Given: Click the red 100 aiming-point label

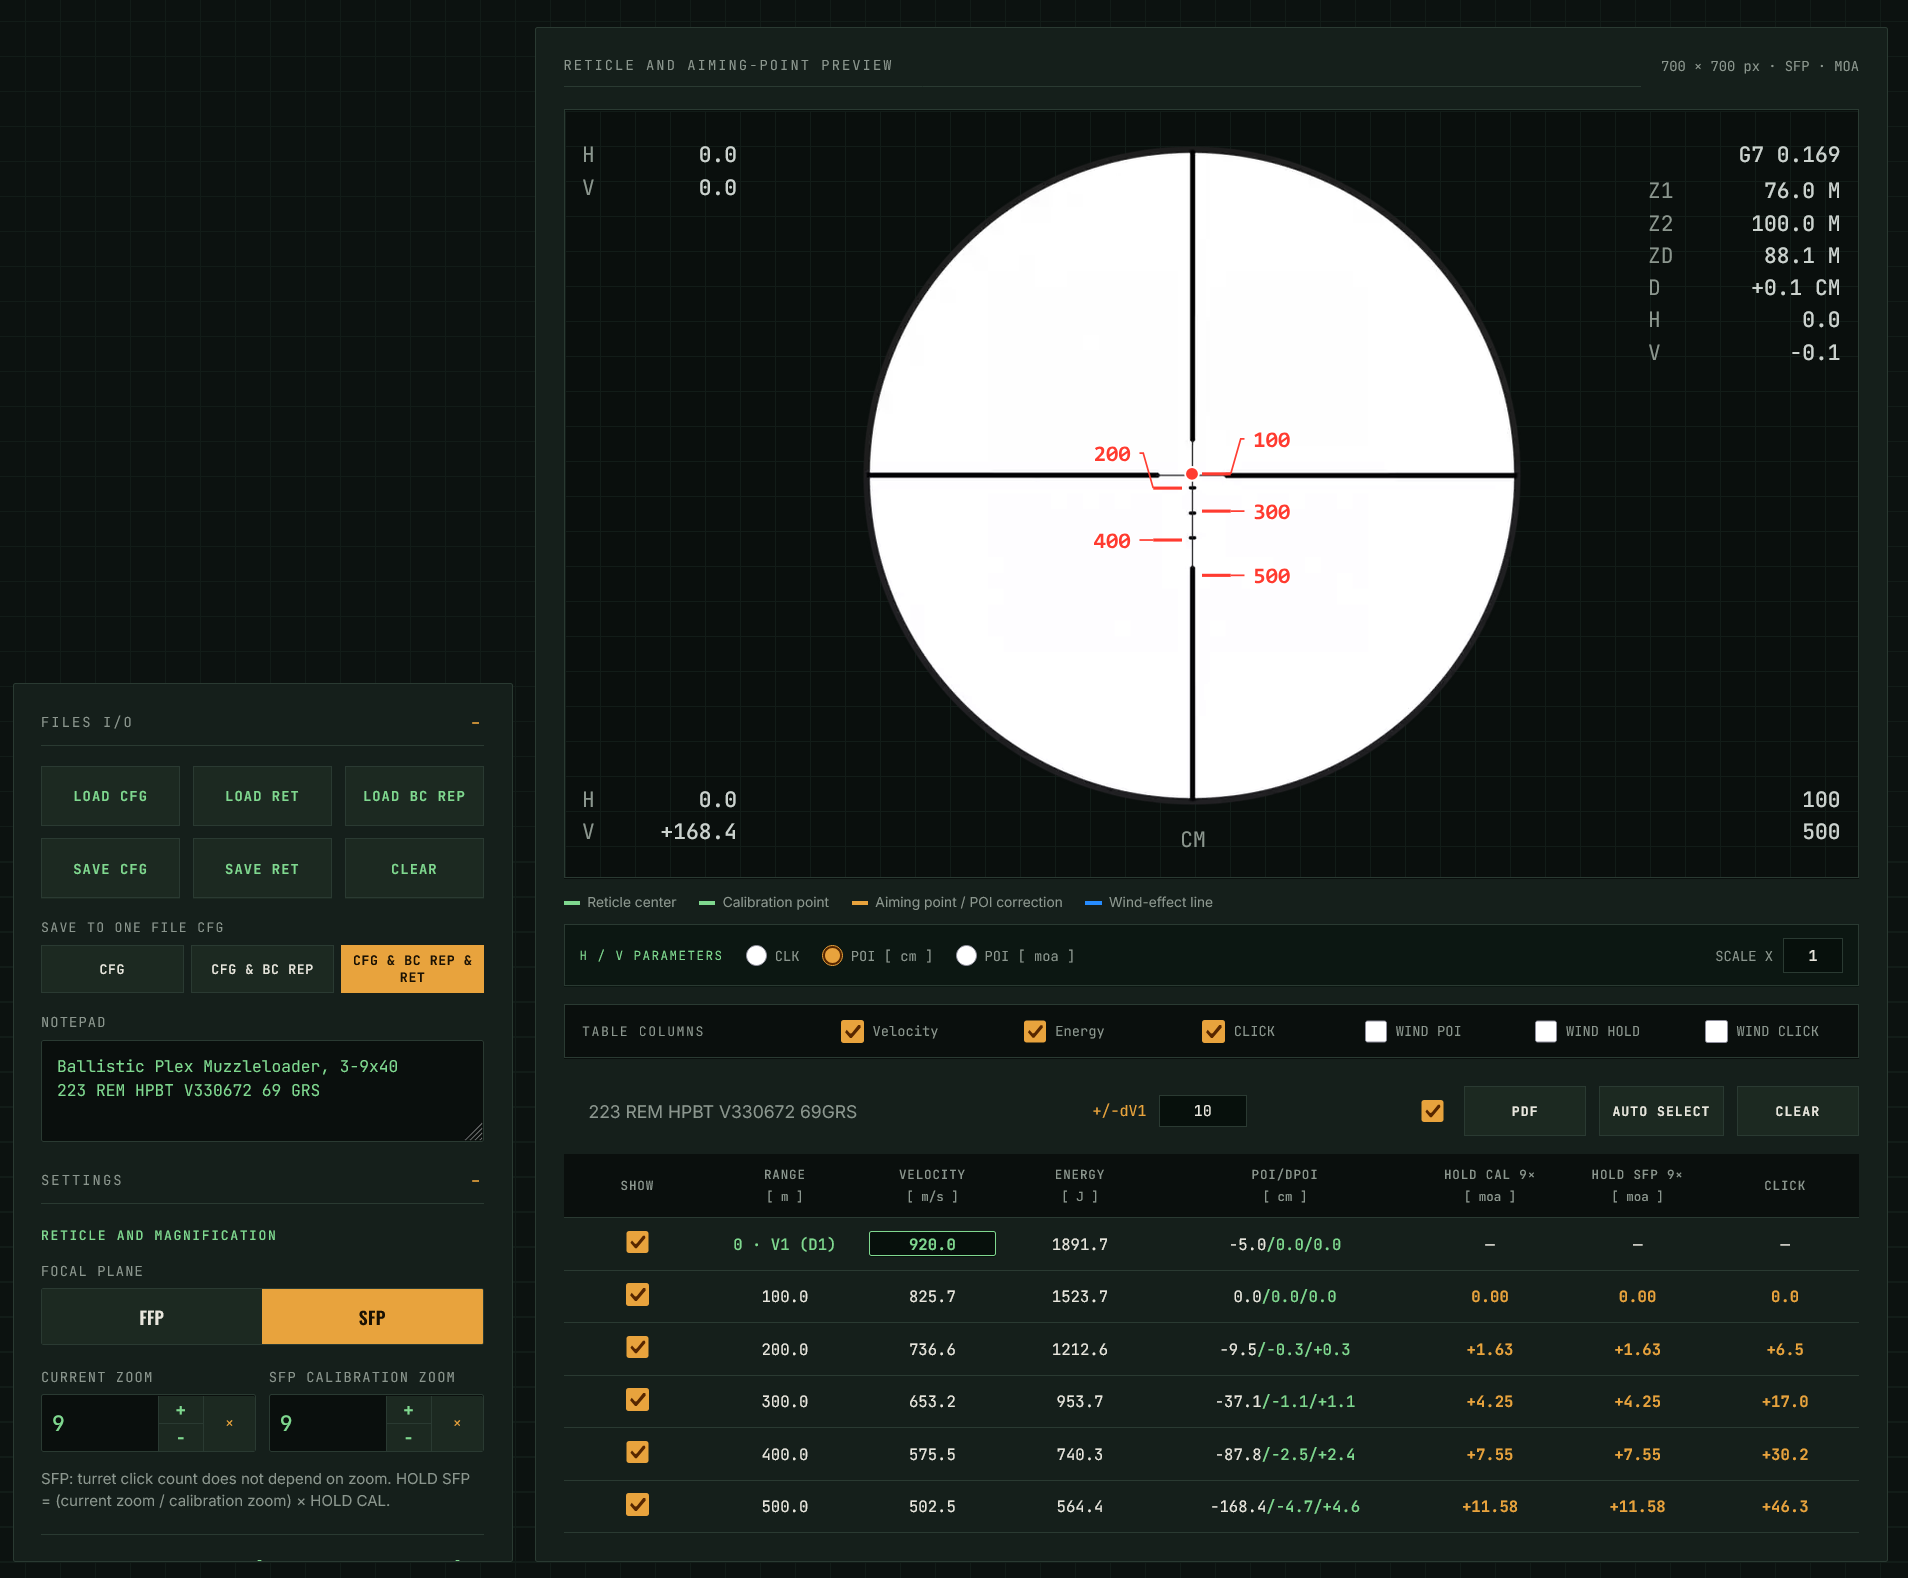Looking at the screenshot, I should click(x=1271, y=440).
